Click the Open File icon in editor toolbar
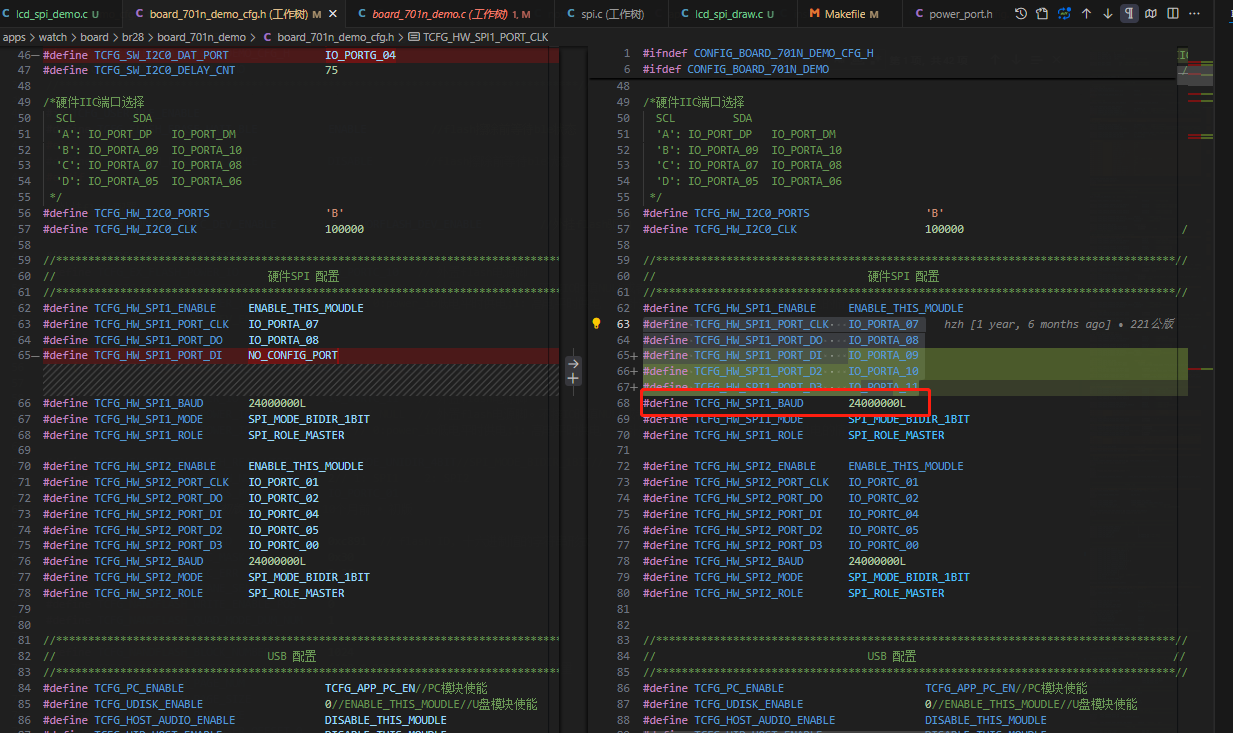Screen dimensions: 1233x733 1042,14
